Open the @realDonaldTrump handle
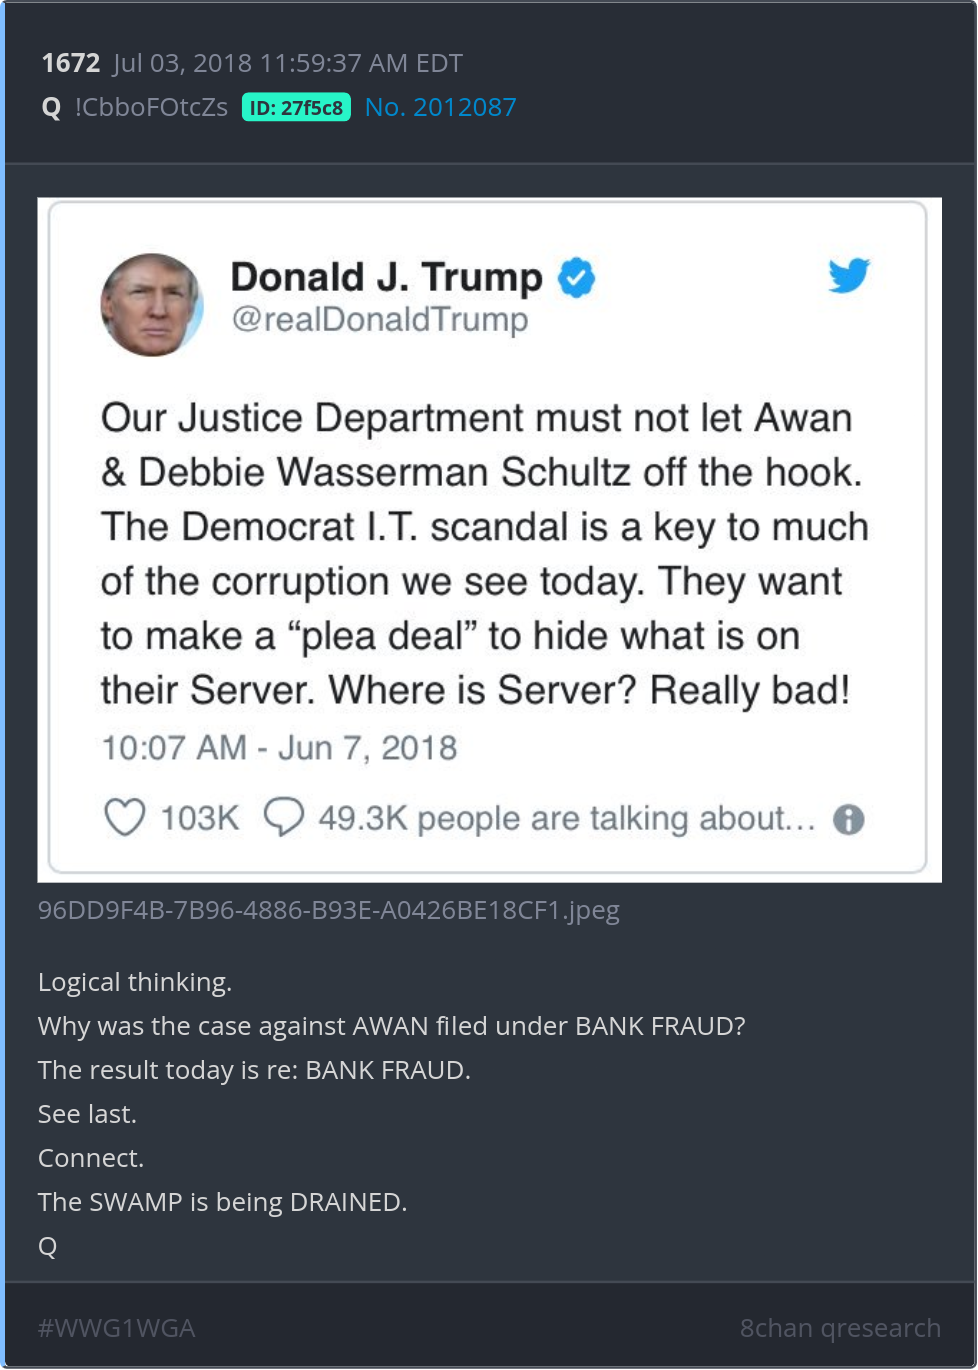 [380, 320]
